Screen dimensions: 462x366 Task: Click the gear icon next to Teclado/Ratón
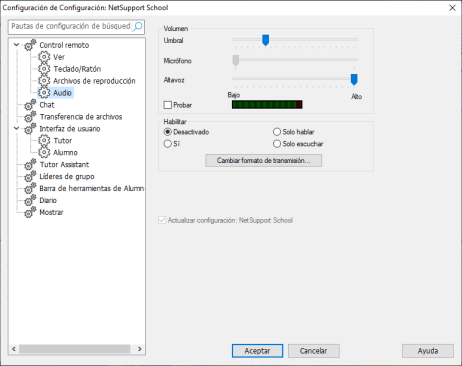pyautogui.click(x=44, y=69)
